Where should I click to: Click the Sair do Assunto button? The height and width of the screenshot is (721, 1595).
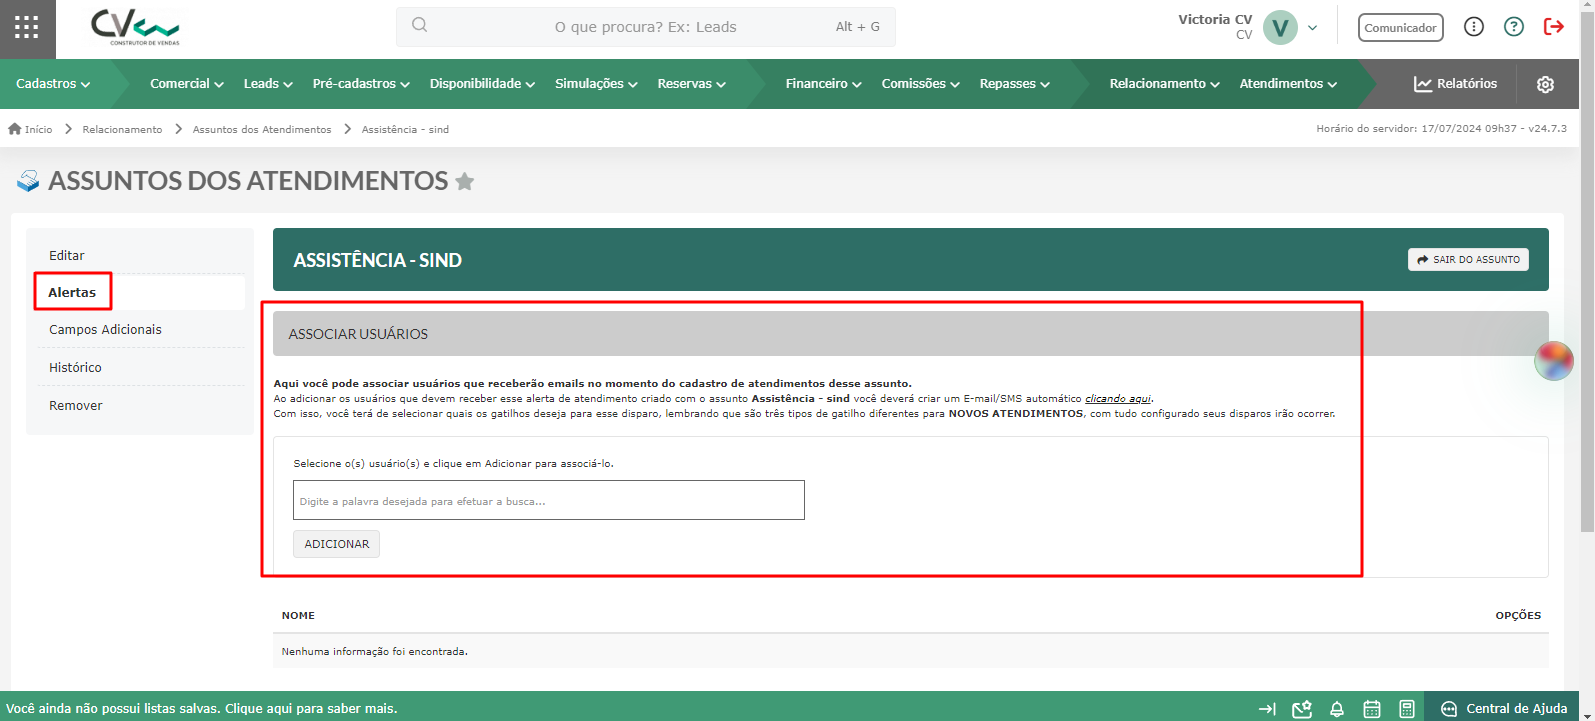pyautogui.click(x=1468, y=259)
